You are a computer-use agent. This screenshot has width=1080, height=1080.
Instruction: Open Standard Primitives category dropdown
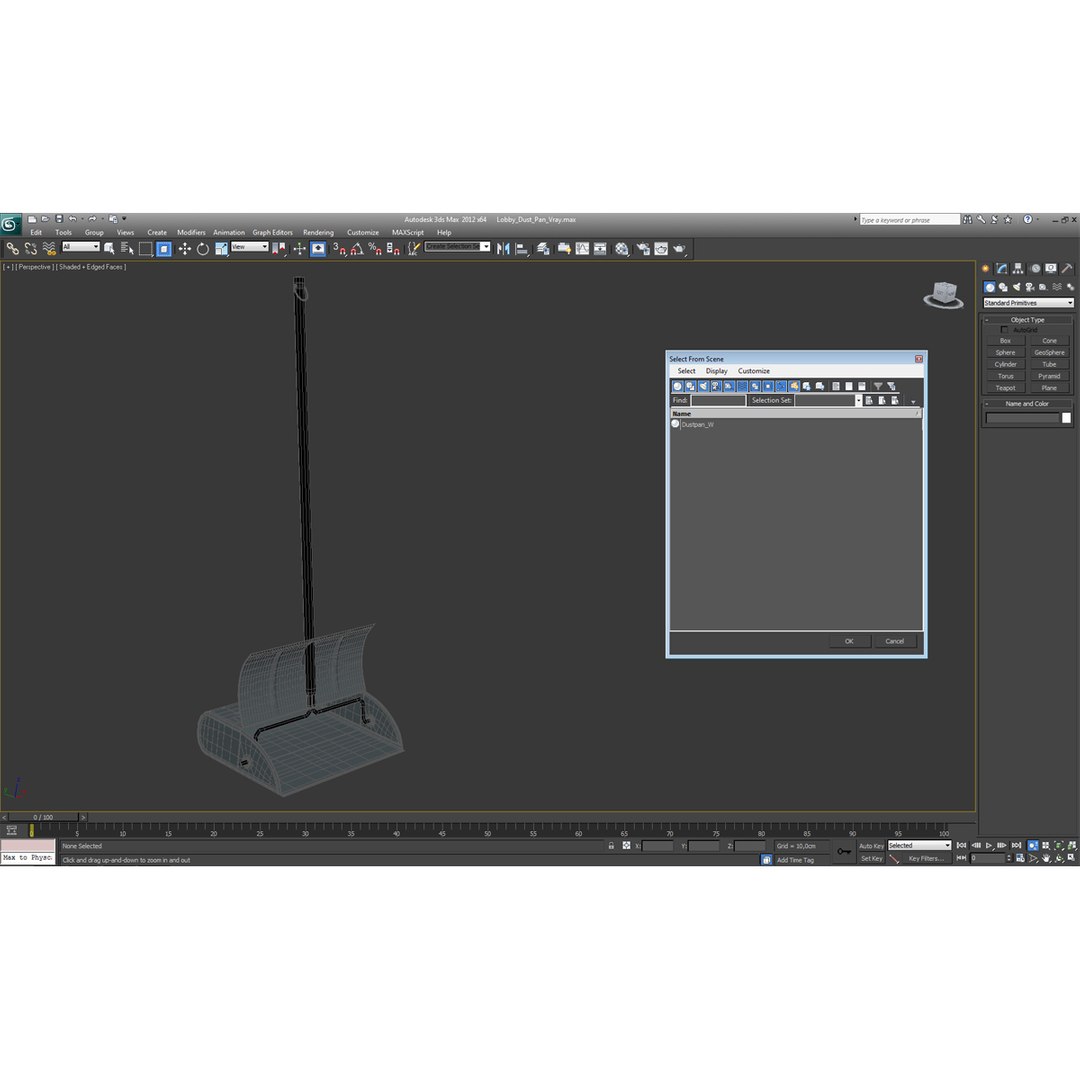coord(1028,303)
